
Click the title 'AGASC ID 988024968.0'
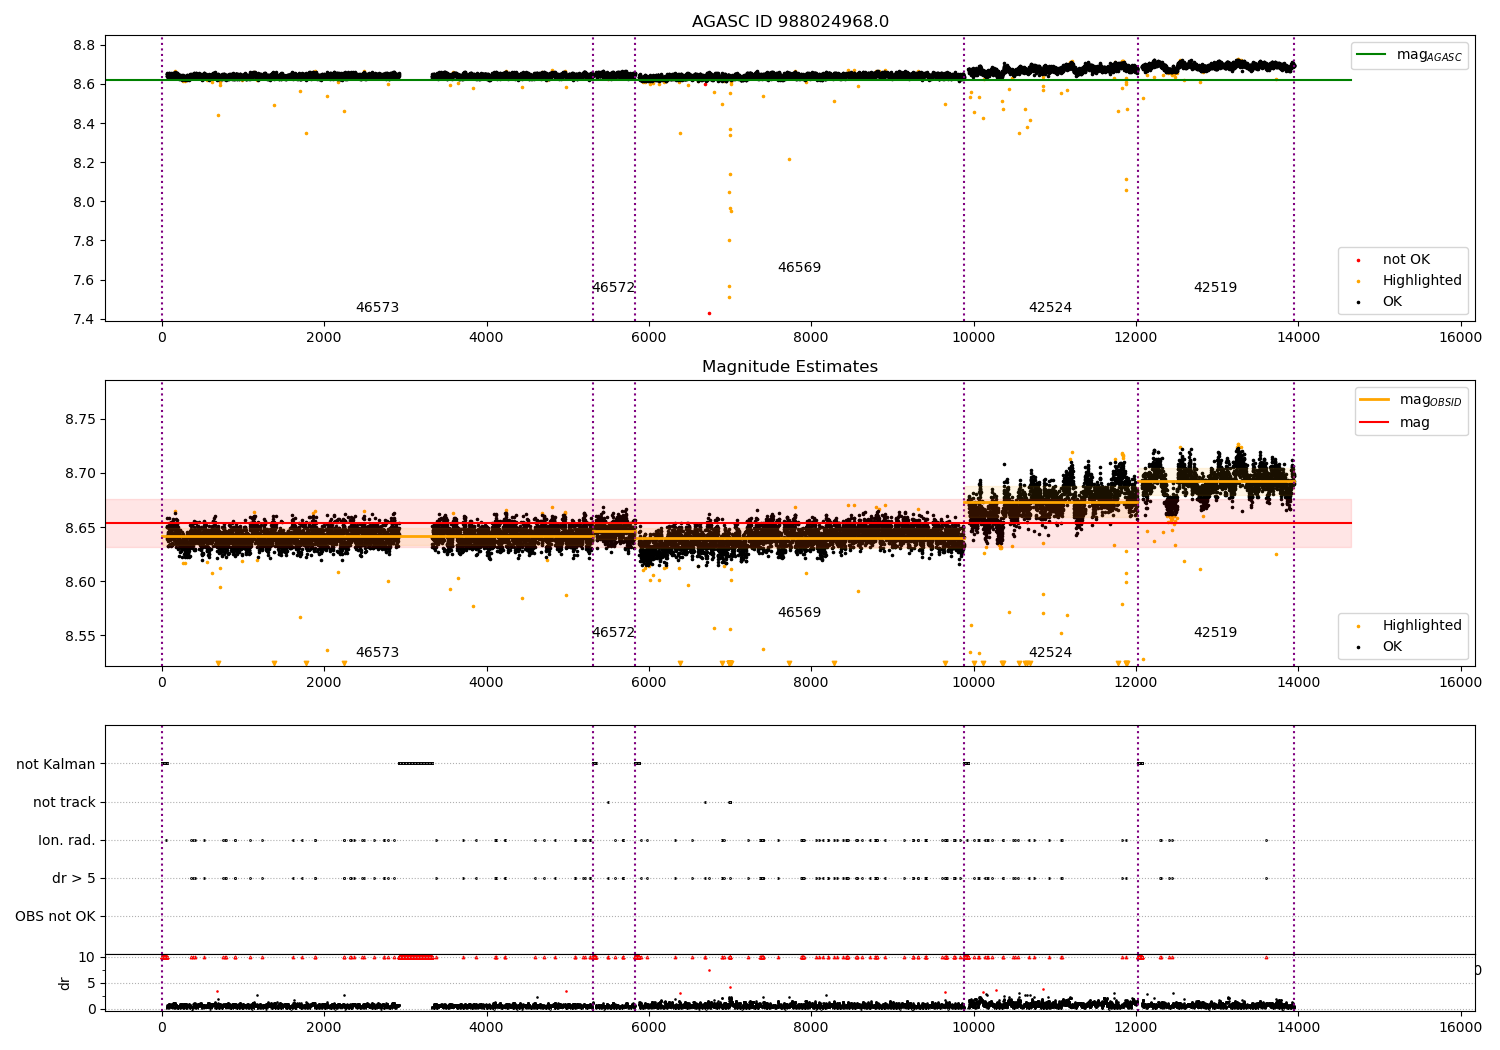(790, 22)
